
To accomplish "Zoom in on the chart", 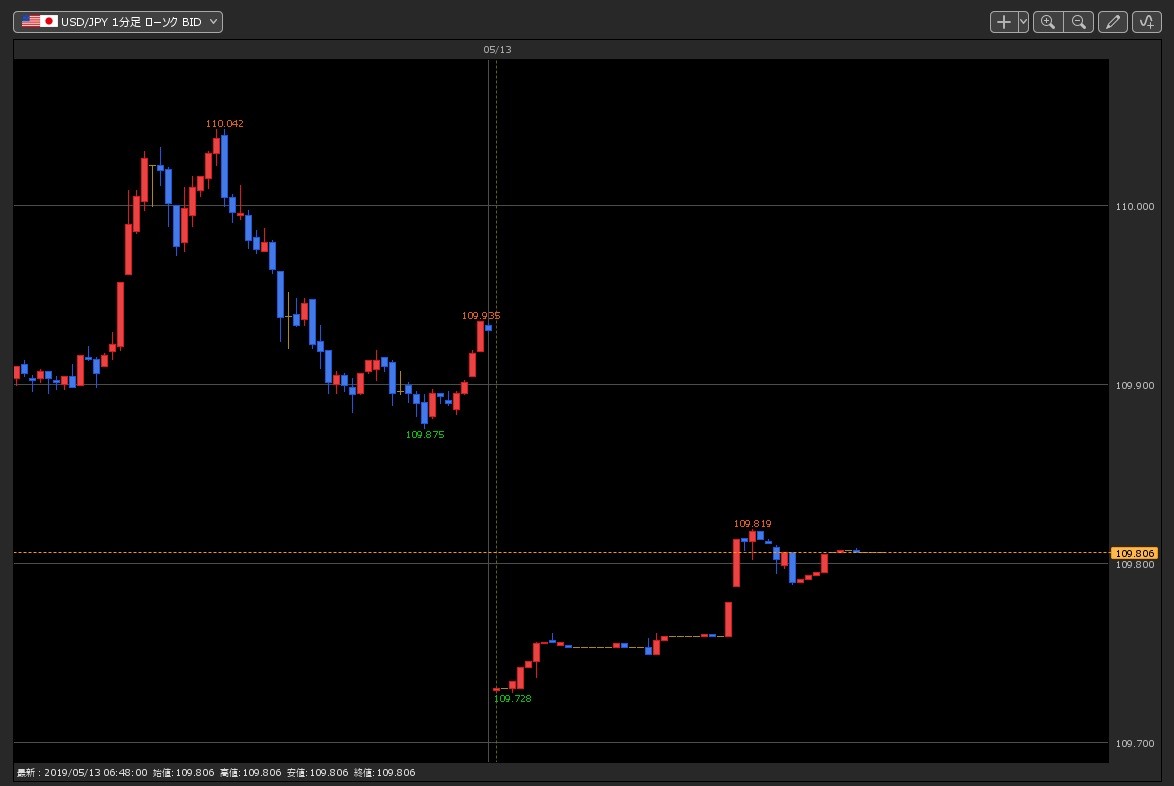I will [x=1048, y=22].
